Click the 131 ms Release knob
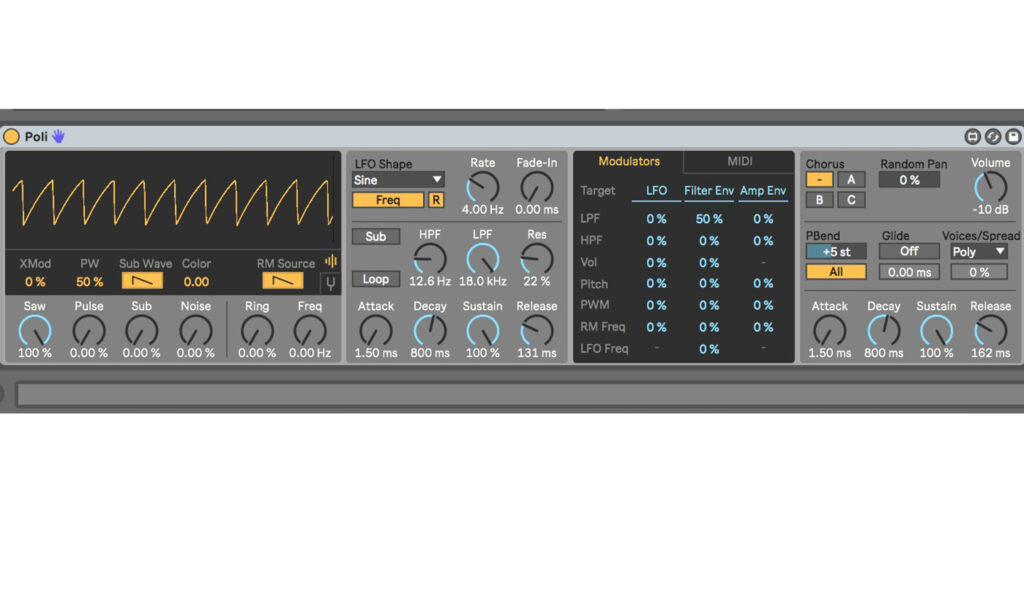 537,331
